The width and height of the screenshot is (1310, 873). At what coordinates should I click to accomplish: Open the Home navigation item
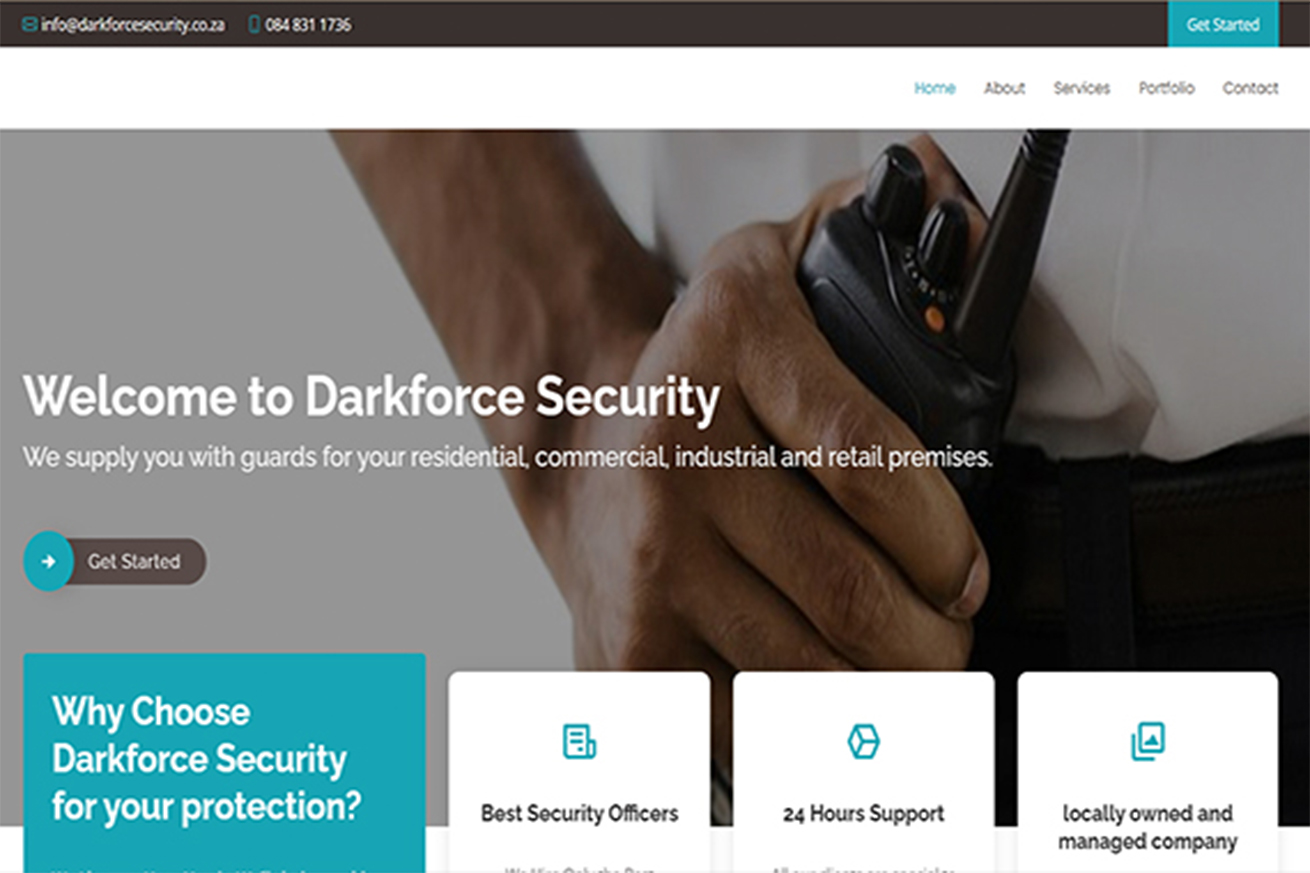coord(935,88)
